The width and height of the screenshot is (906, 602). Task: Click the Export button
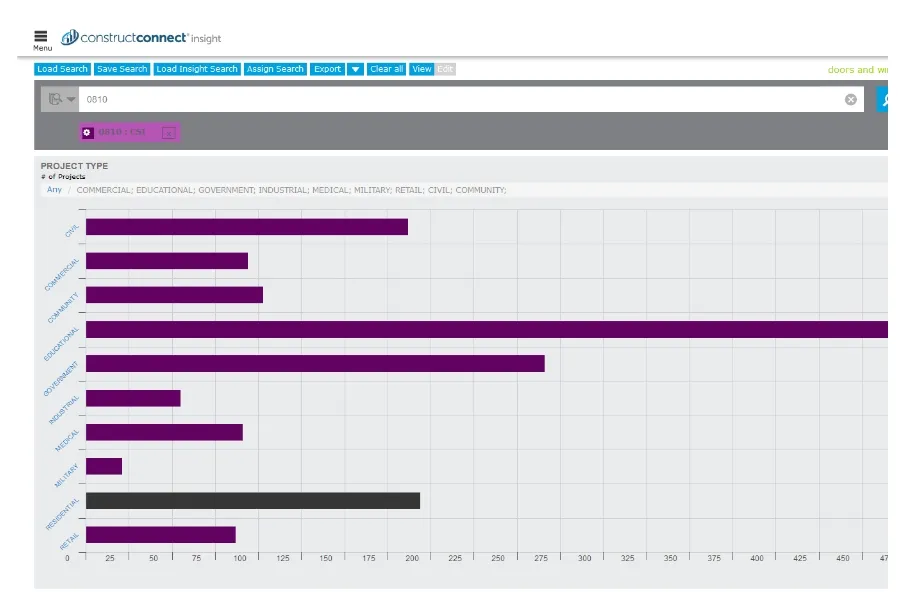tap(328, 69)
